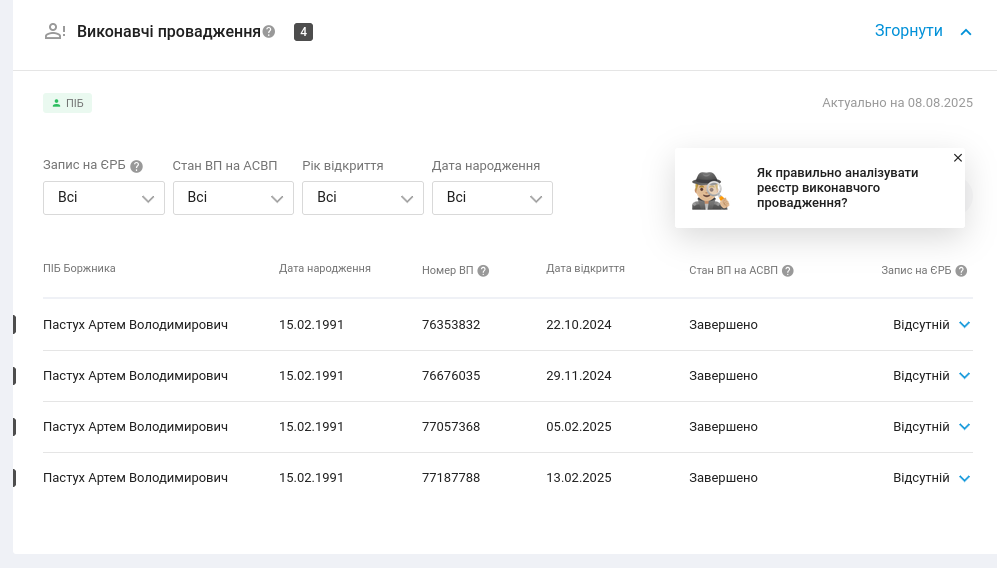Click the detective emoji in the tip popup
The height and width of the screenshot is (568, 997).
(710, 190)
